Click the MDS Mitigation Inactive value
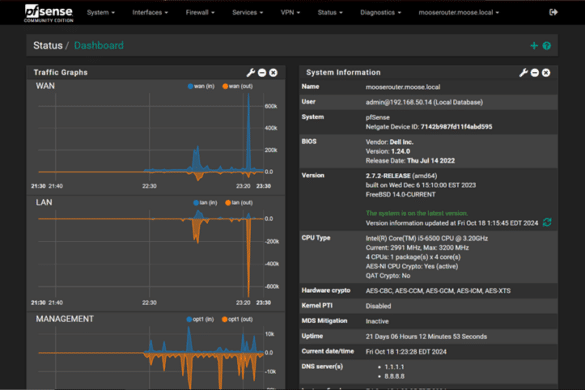The width and height of the screenshot is (585, 390). 377,321
